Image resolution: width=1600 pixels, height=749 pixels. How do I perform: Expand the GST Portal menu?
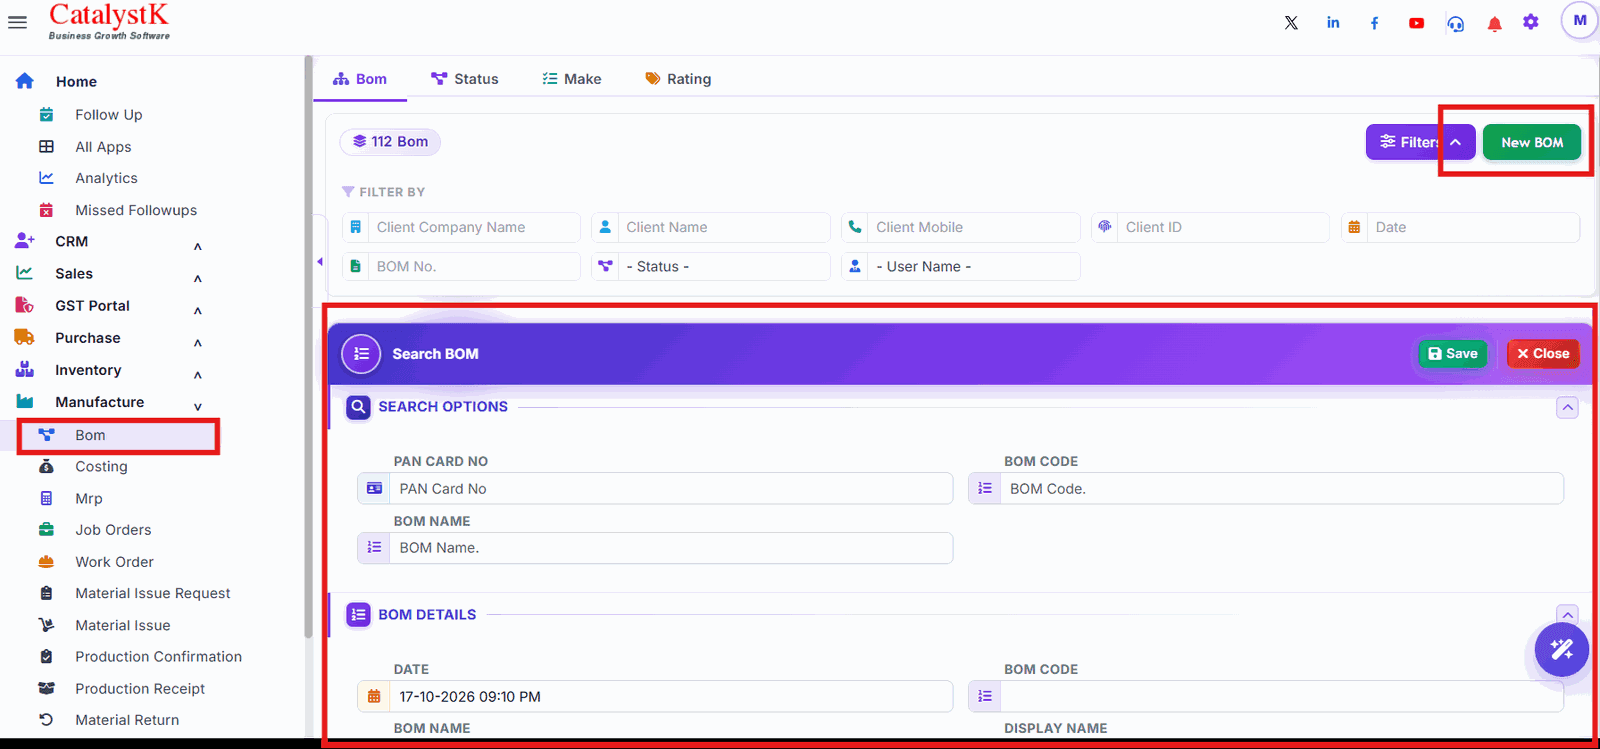click(x=198, y=310)
